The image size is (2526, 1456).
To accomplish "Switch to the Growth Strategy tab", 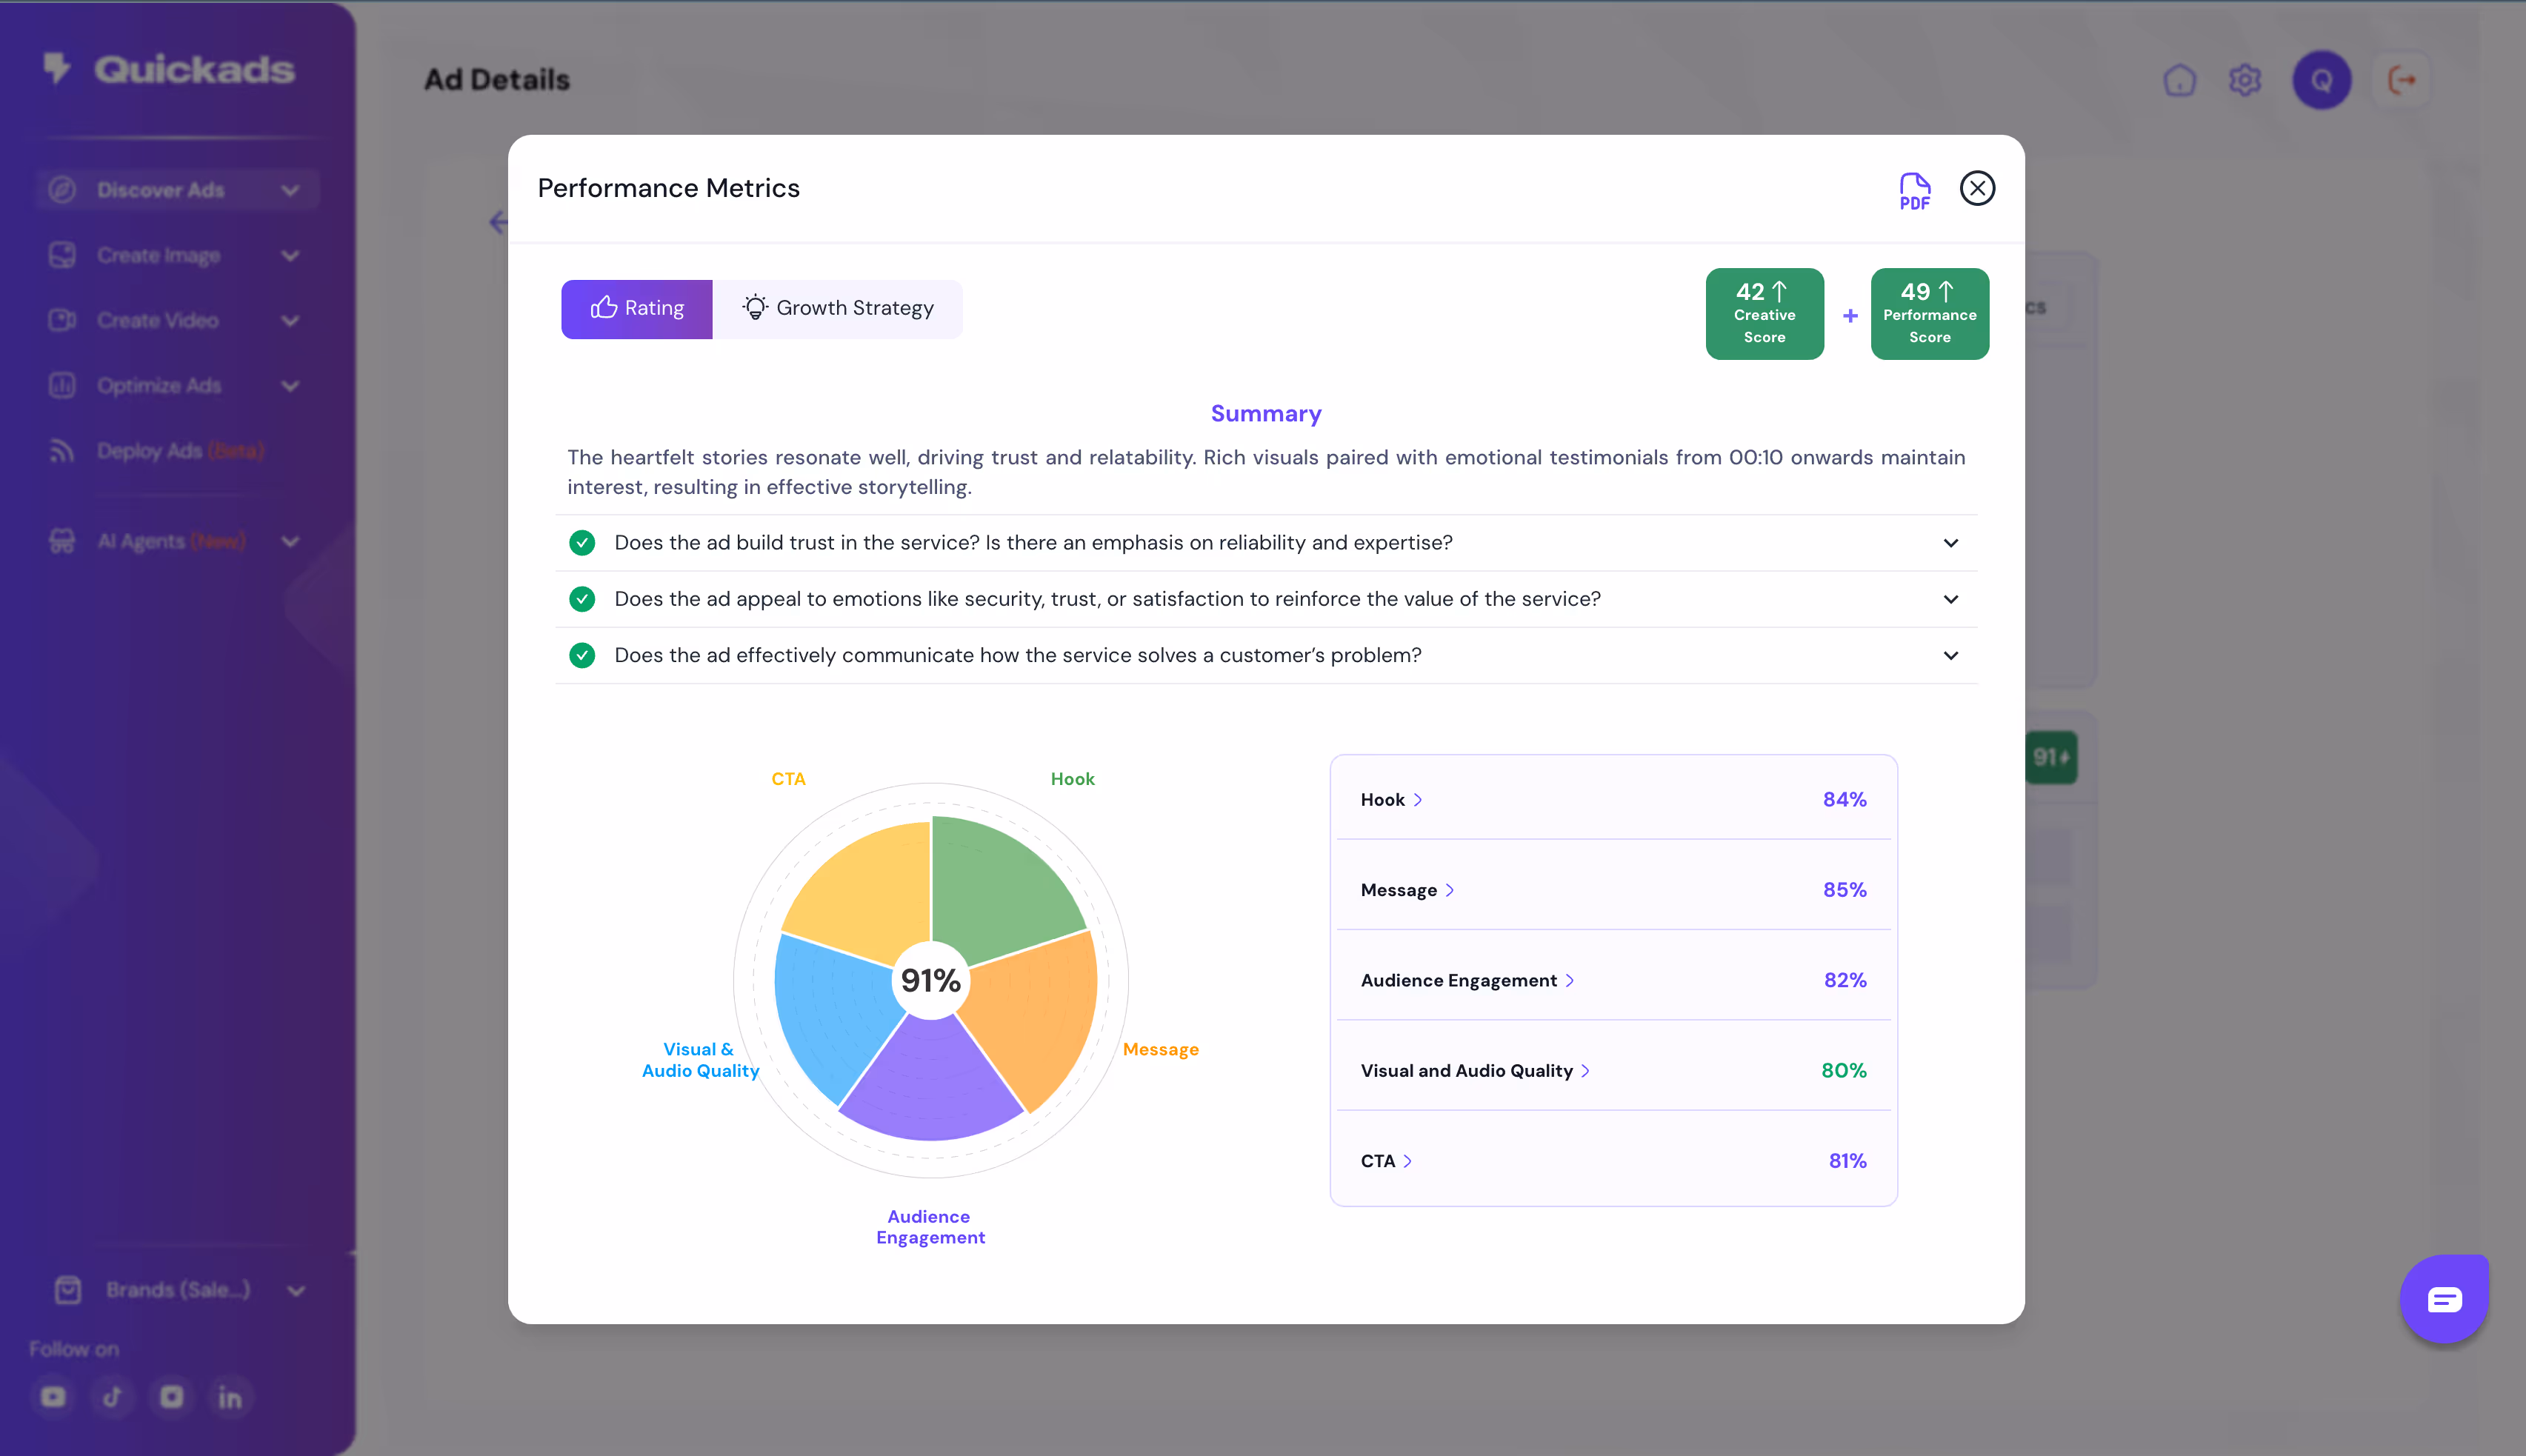I will 838,308.
